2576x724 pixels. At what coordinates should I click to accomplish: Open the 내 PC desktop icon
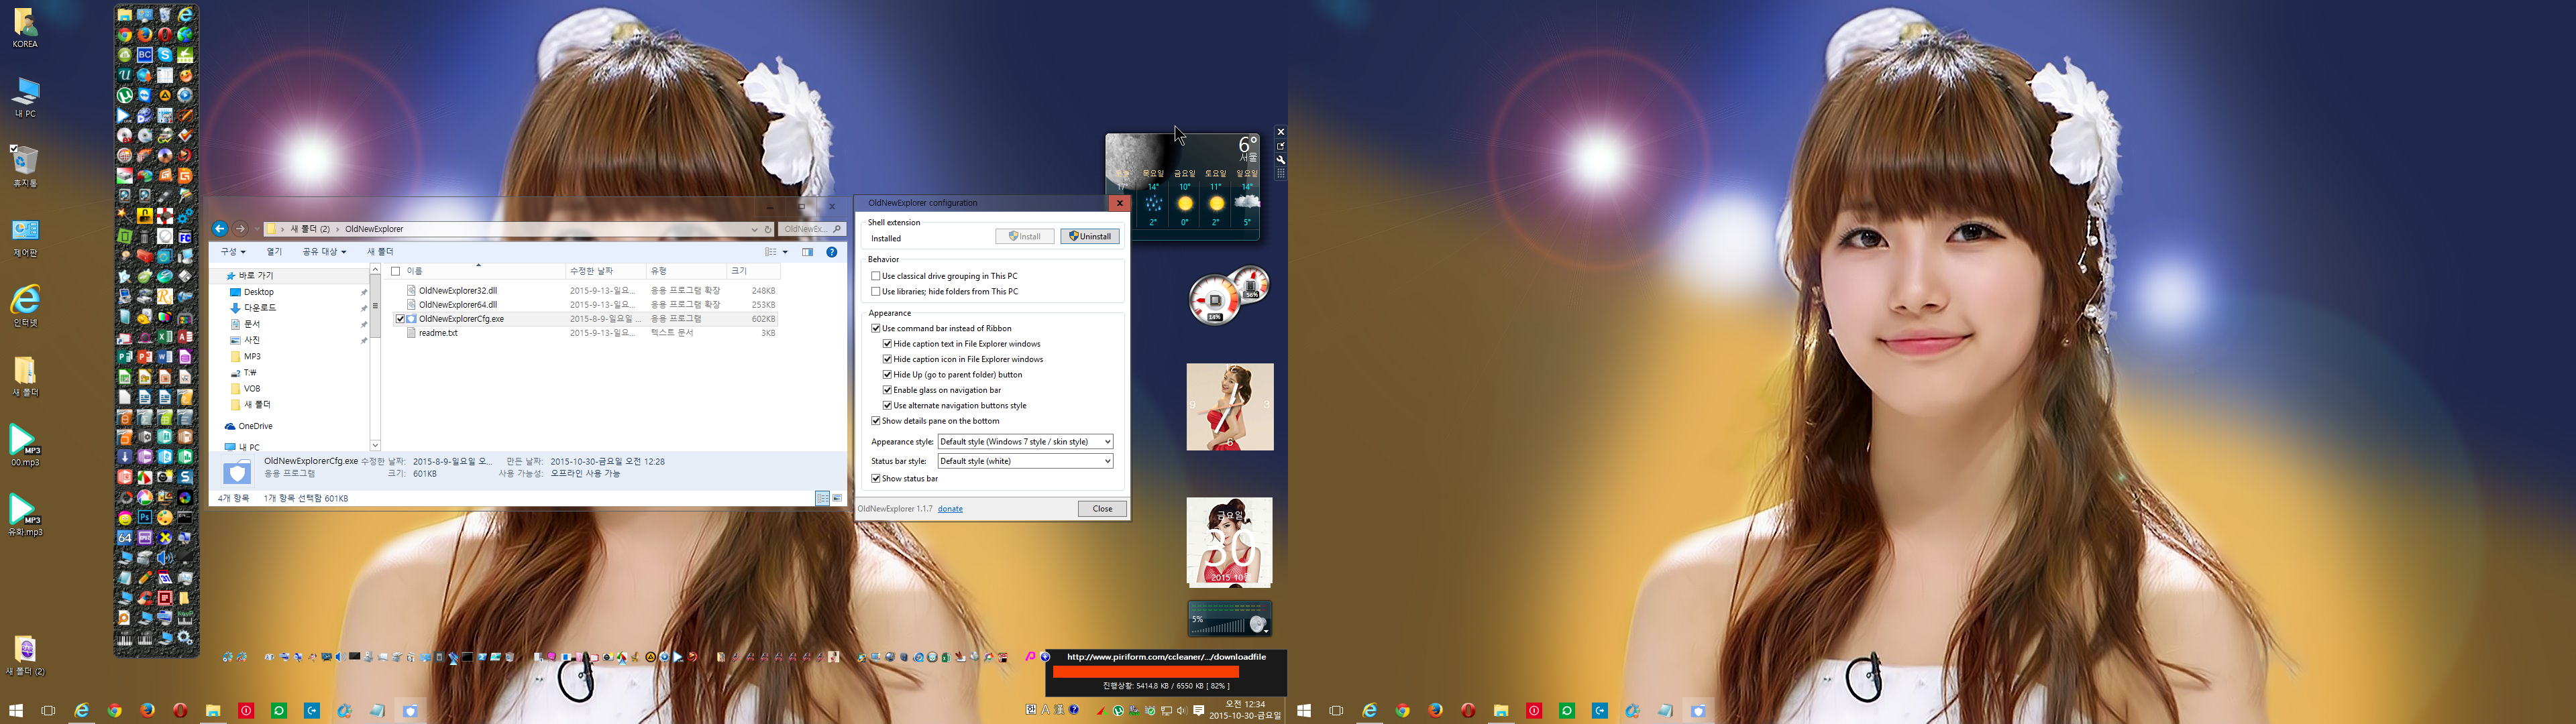point(25,98)
